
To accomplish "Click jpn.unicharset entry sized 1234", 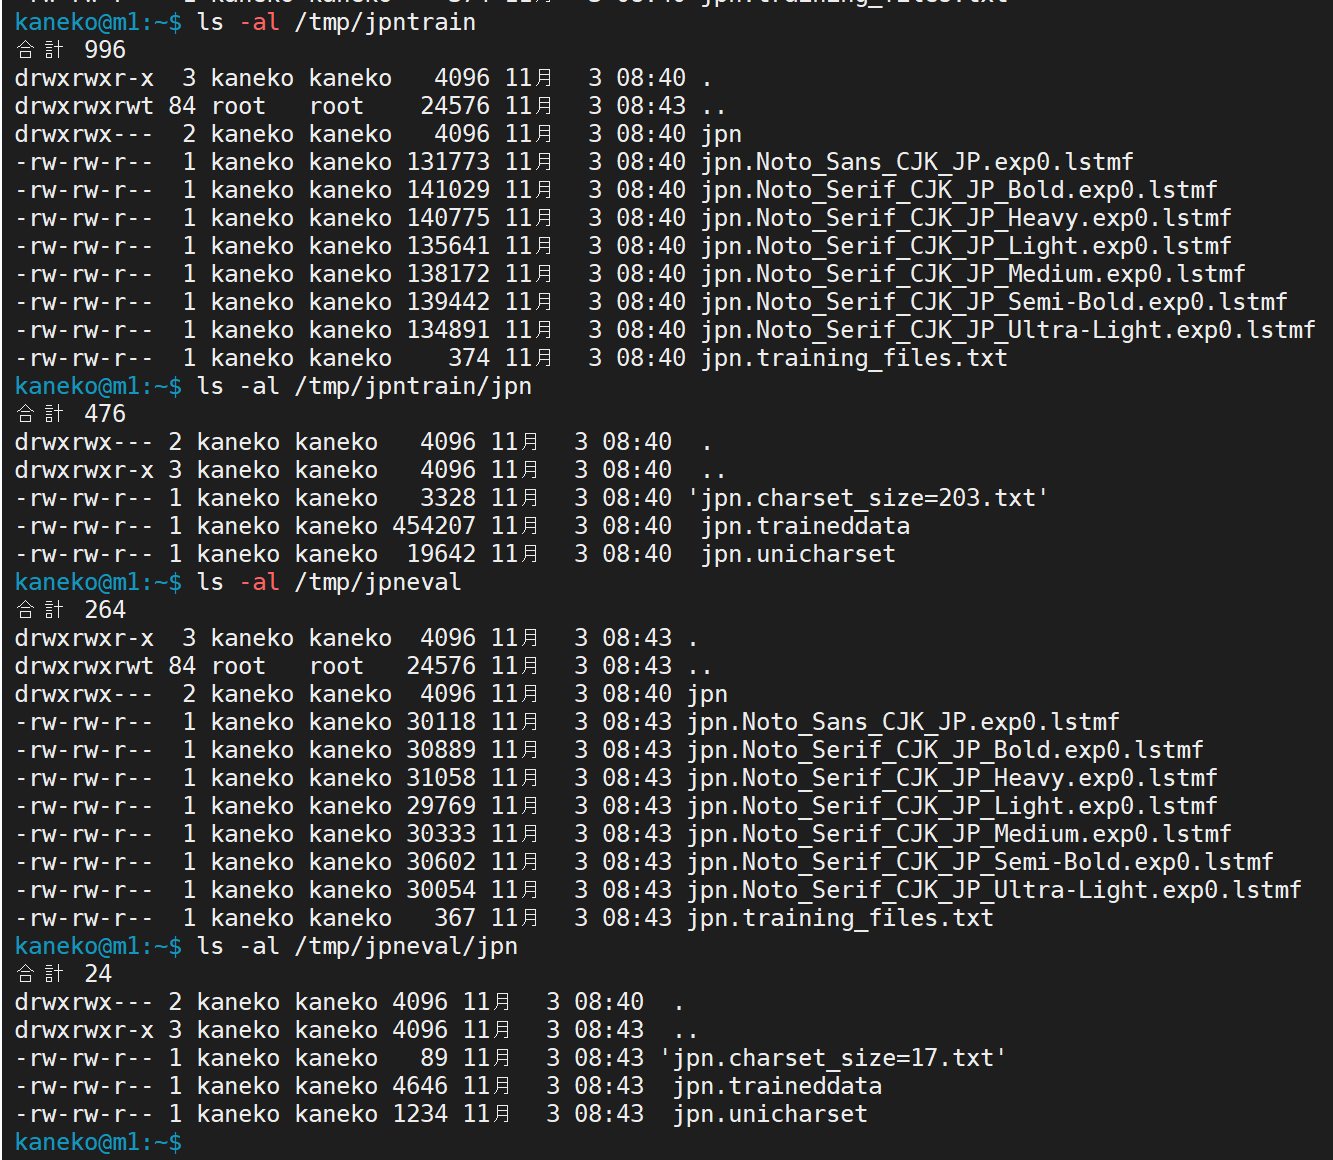I will tap(770, 1114).
